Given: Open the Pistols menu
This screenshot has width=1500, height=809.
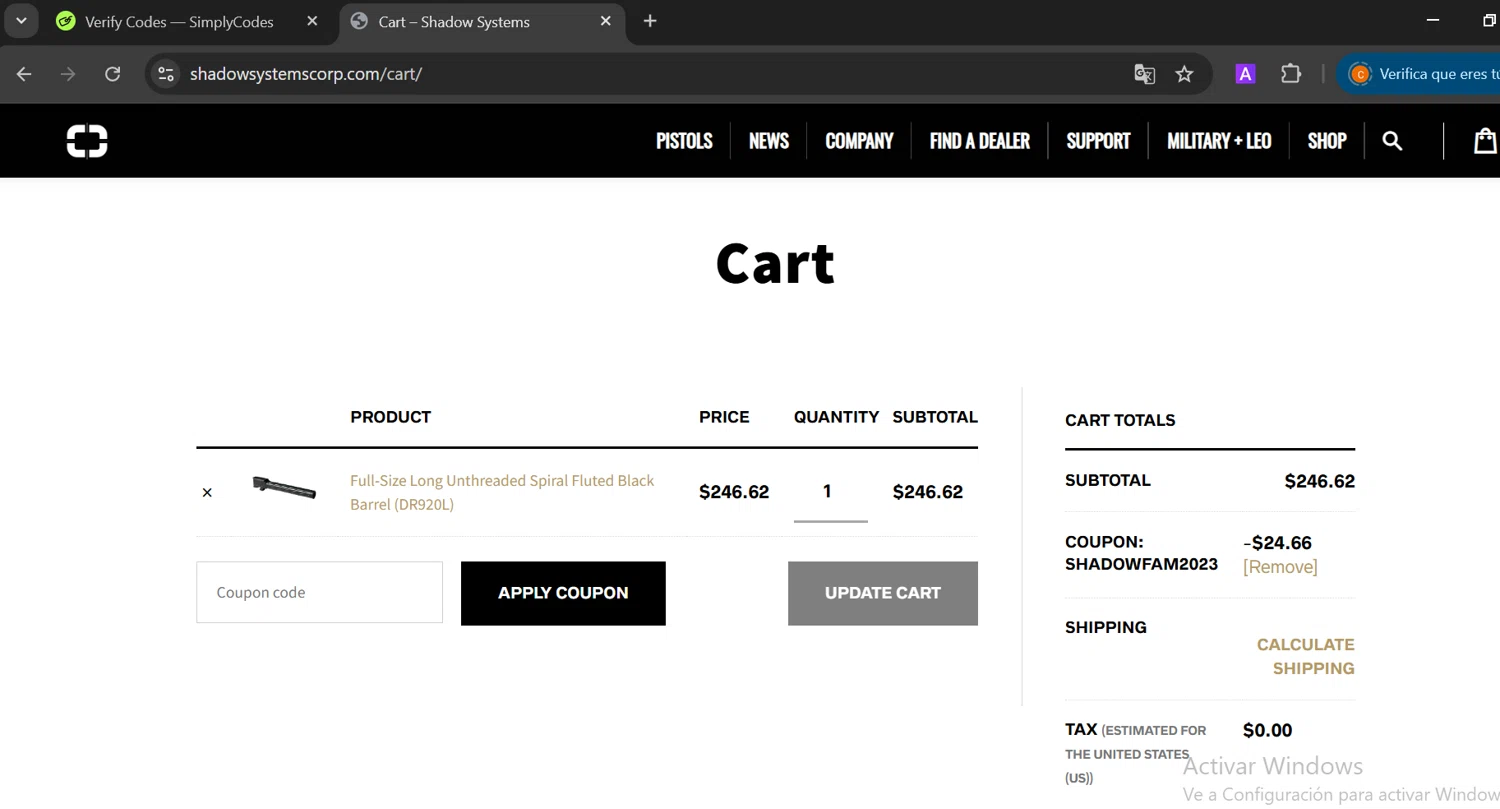Looking at the screenshot, I should pyautogui.click(x=684, y=141).
